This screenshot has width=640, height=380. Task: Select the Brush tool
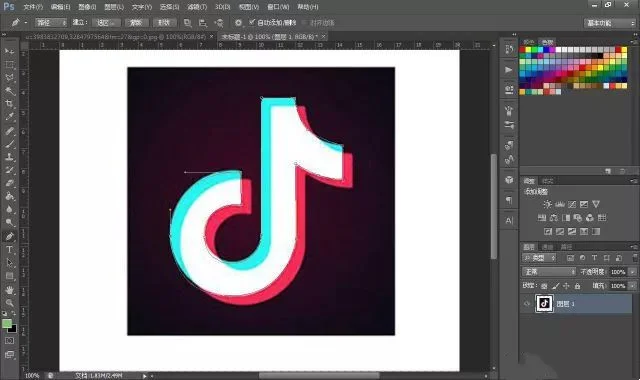pos(9,144)
